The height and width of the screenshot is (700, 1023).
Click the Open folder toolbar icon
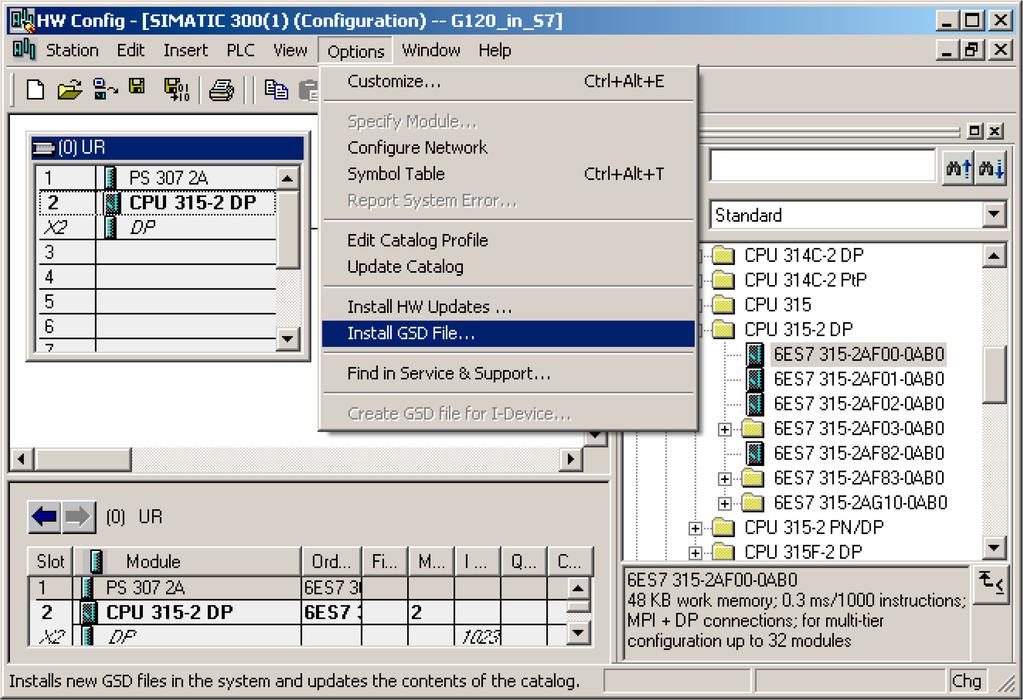click(x=69, y=89)
